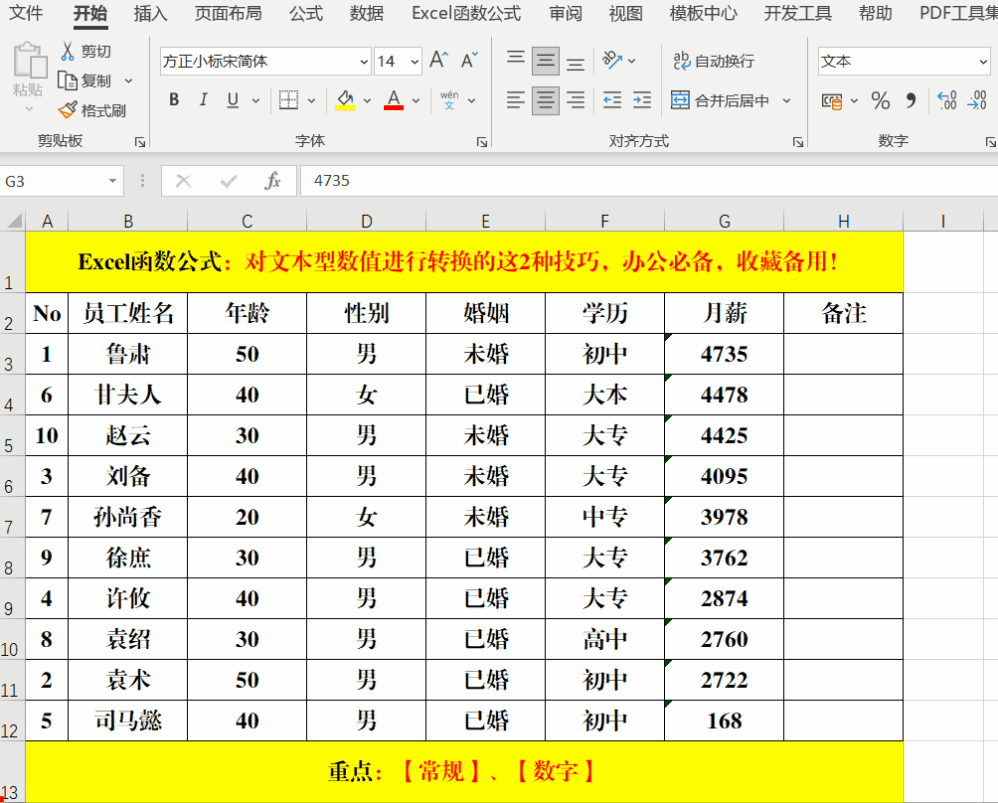The width and height of the screenshot is (998, 803).
Task: Expand the 合并后居中 dropdown arrow
Action: (x=787, y=101)
